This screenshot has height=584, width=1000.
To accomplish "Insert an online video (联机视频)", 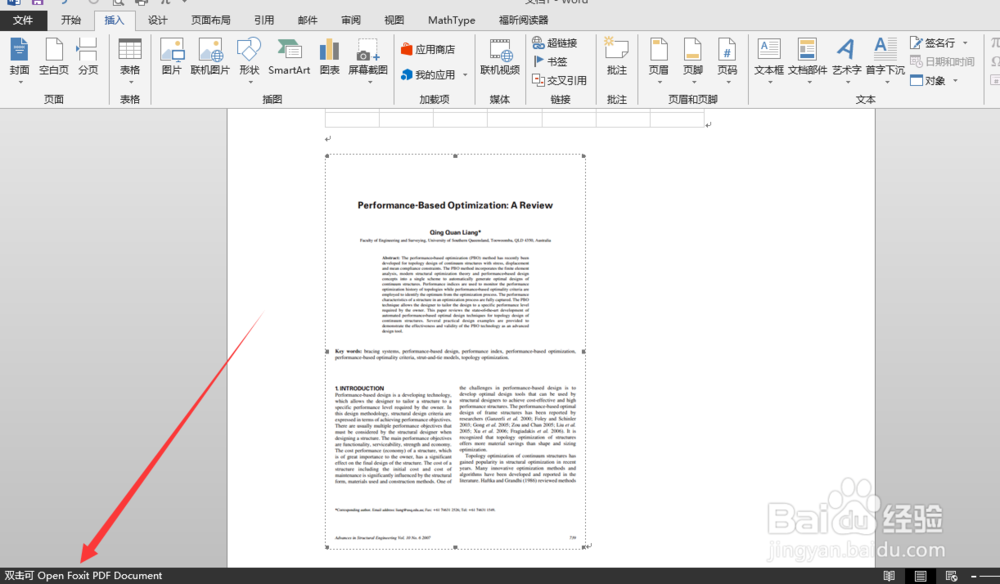I will (500, 56).
